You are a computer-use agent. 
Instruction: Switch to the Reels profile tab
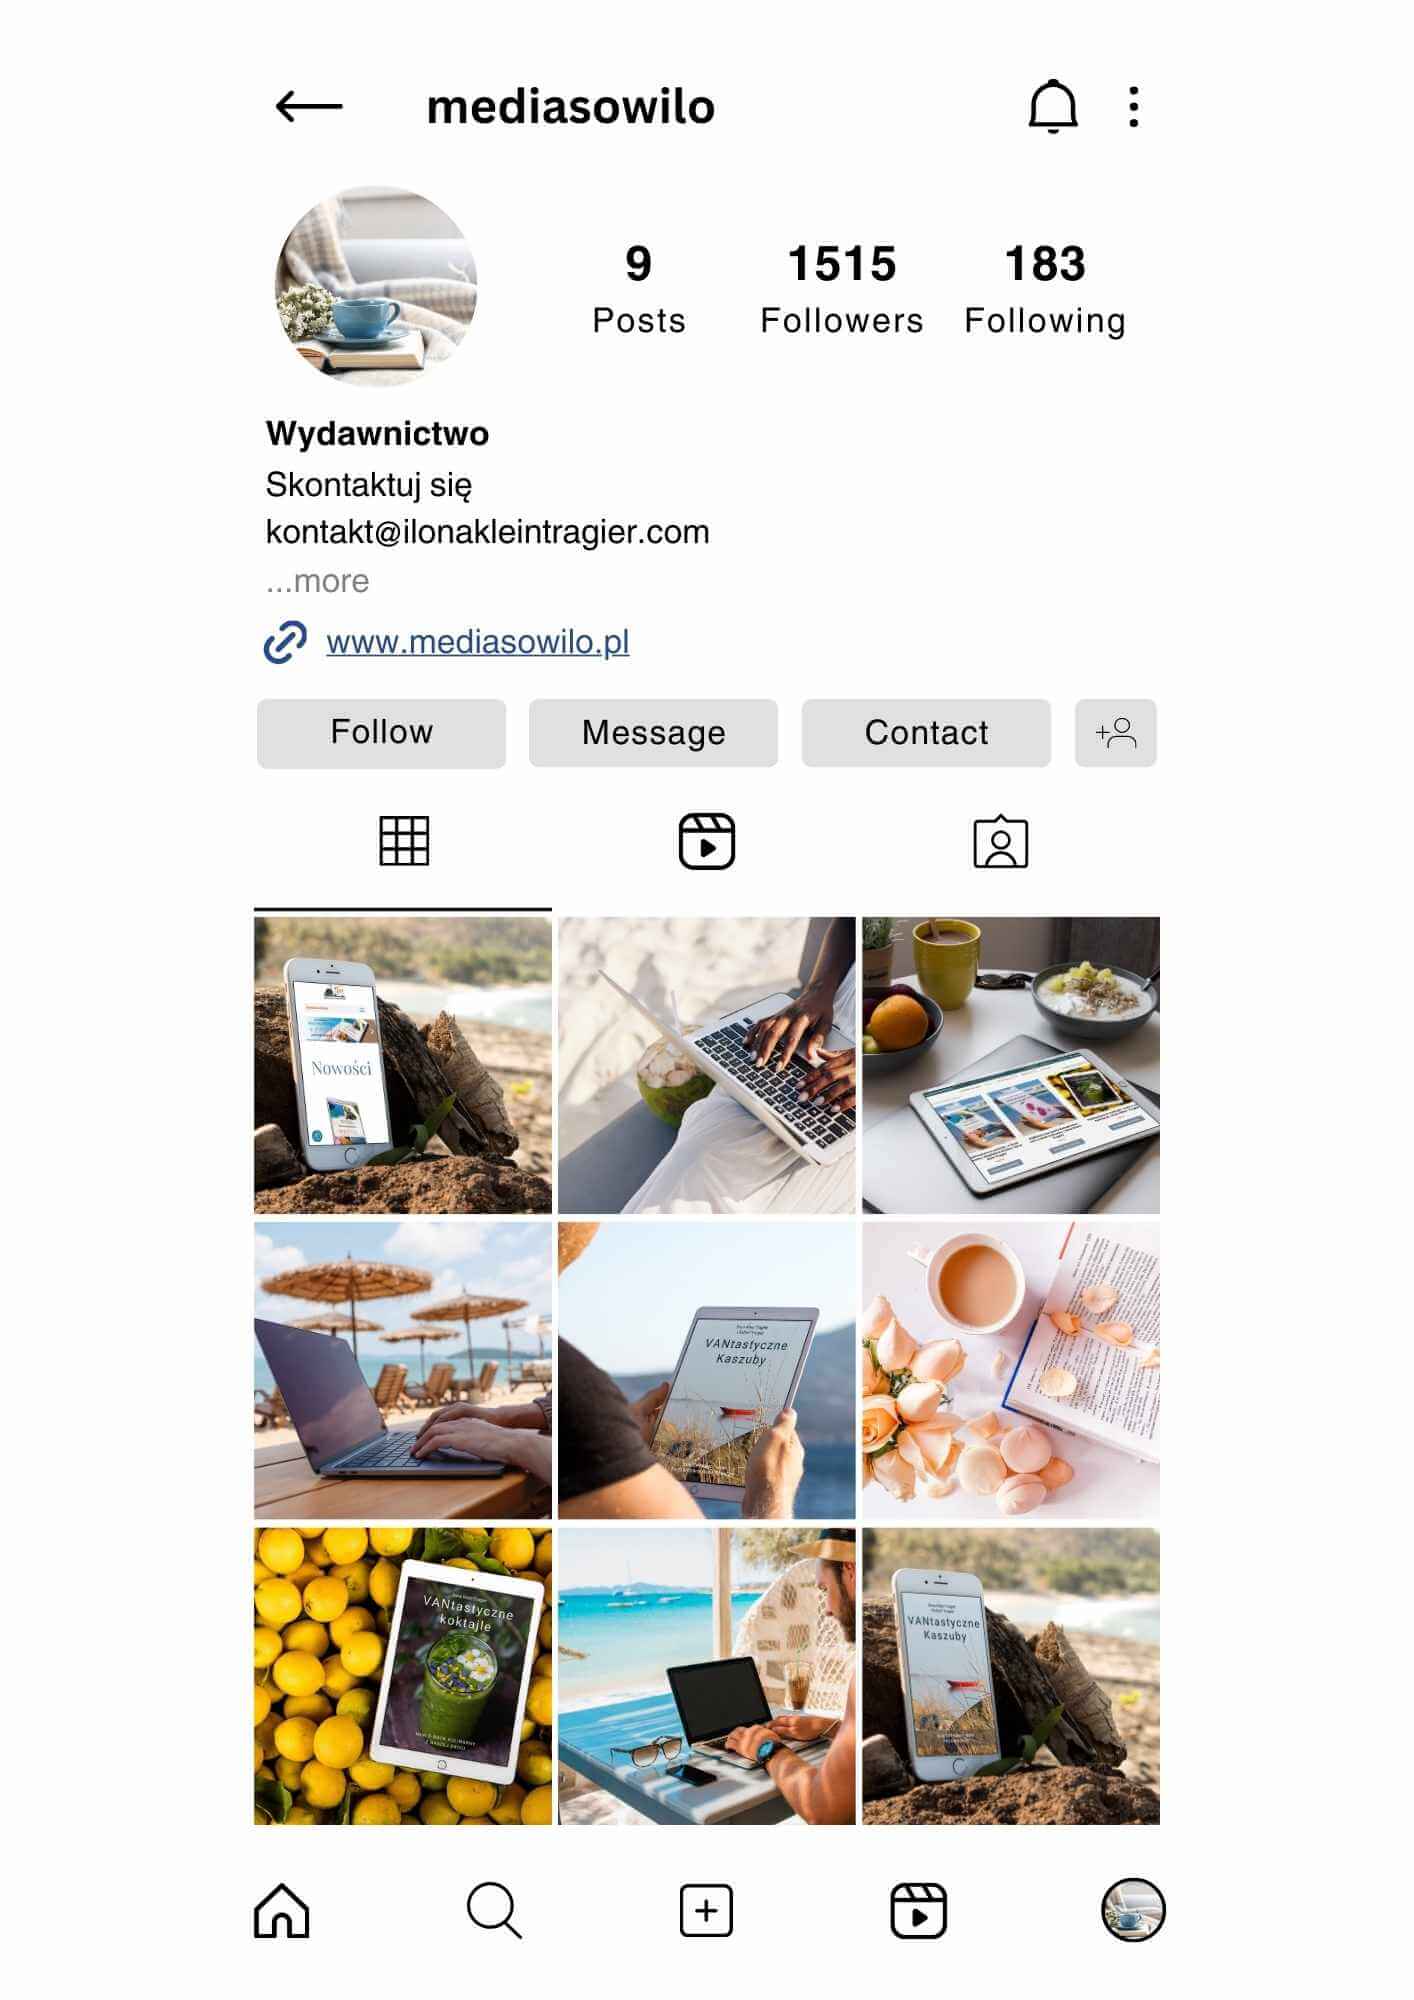tap(707, 841)
